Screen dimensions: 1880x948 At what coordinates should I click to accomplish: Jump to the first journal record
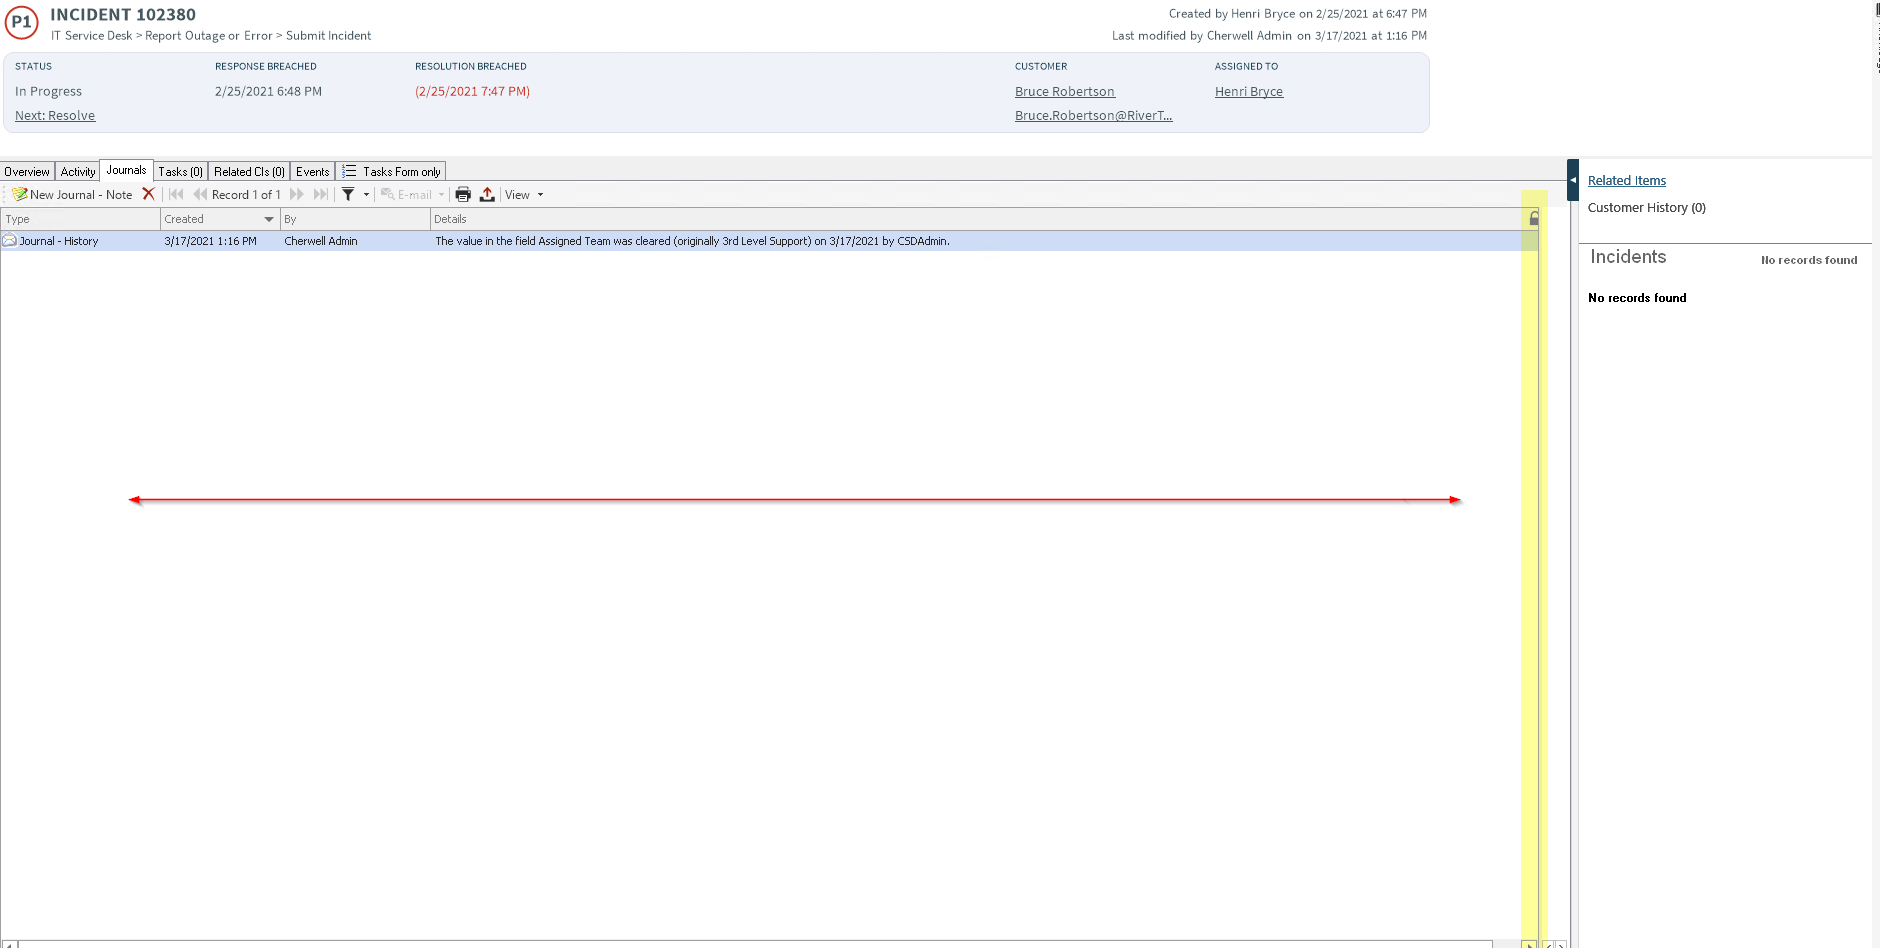(177, 194)
